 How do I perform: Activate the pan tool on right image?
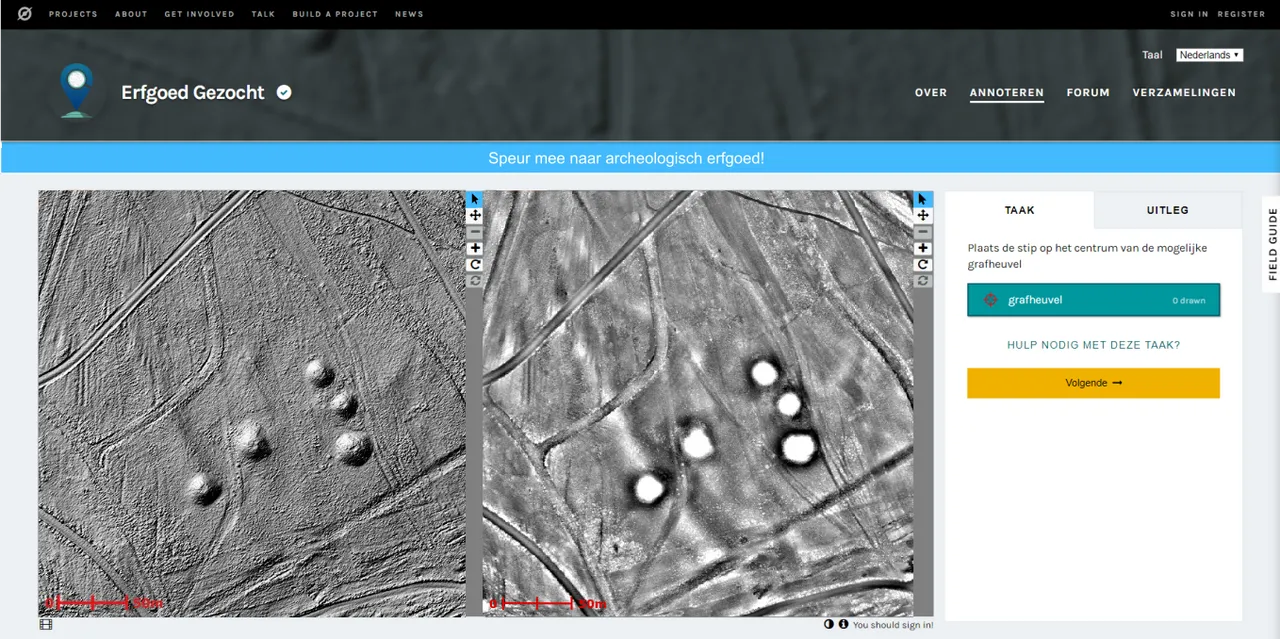coord(923,215)
